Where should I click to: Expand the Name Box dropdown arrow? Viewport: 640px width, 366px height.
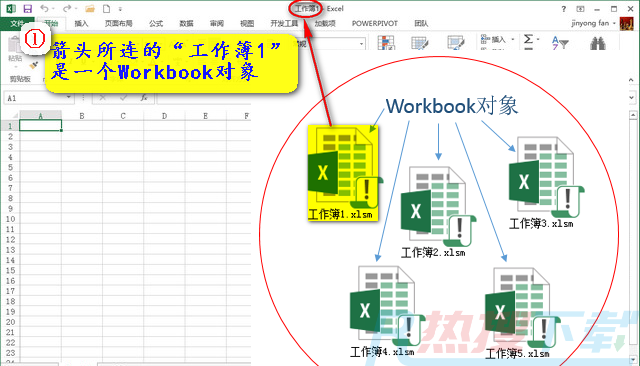click(x=69, y=98)
